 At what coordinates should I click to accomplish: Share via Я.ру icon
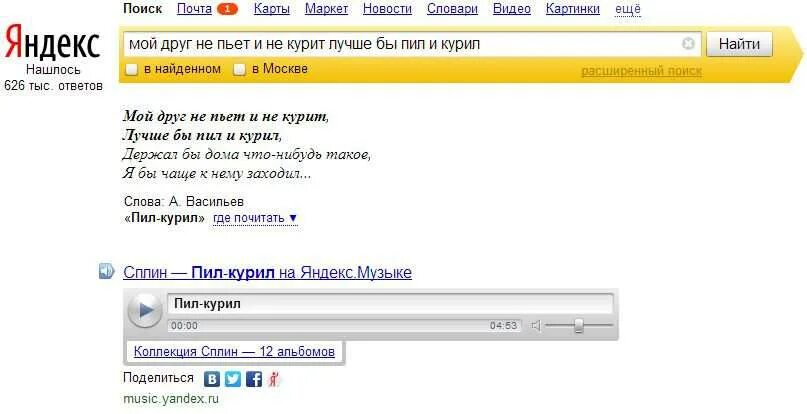274,380
